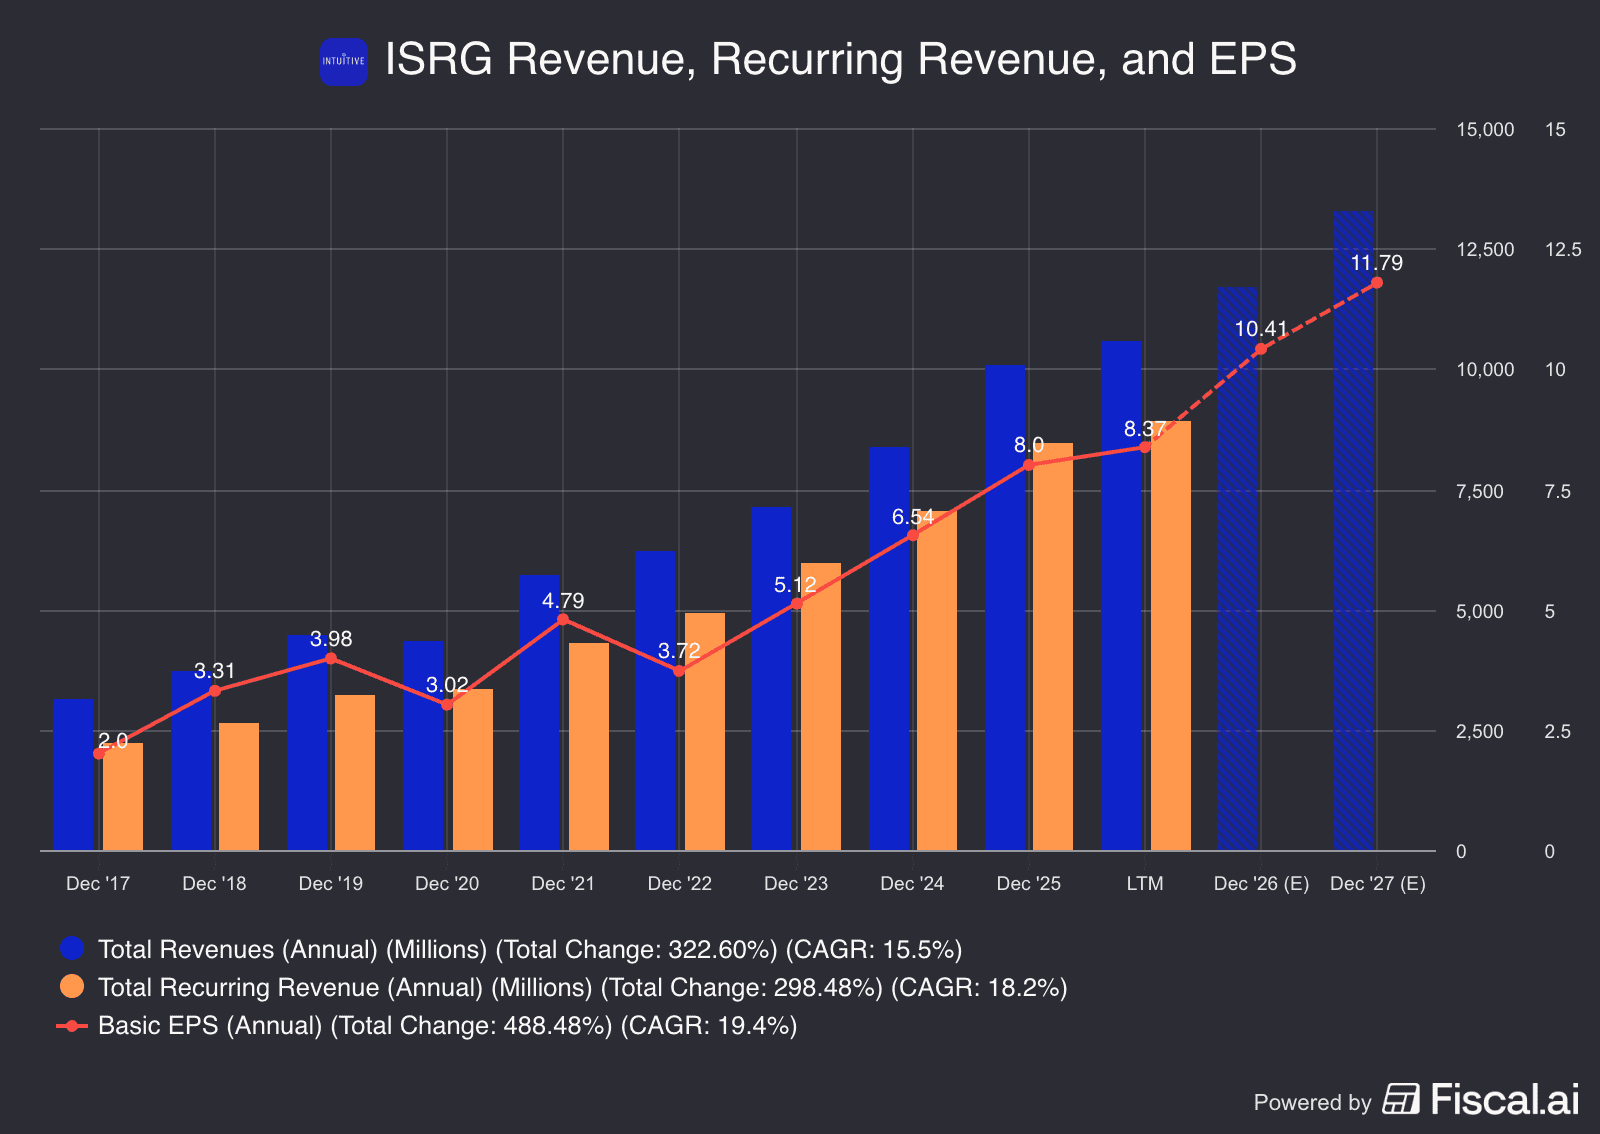
Task: Click the 12,500 revenue axis label
Action: pyautogui.click(x=1485, y=249)
